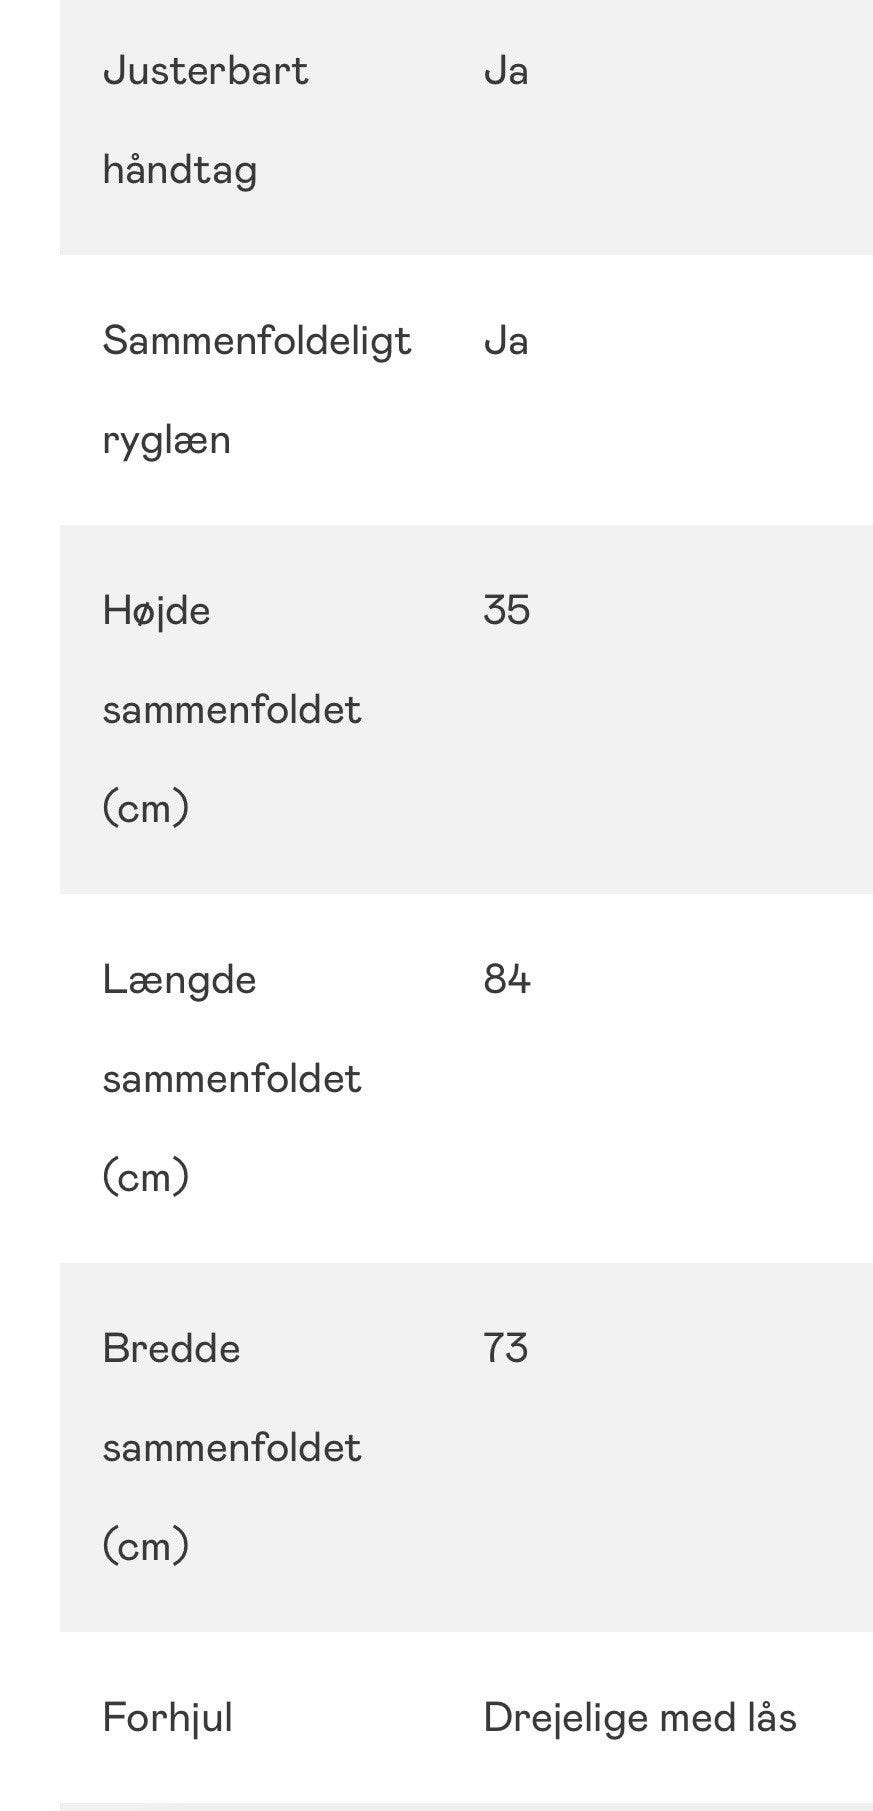Image resolution: width=873 pixels, height=1811 pixels.
Task: Click 'Ja' value for Sammenfoldeligt ryglæn
Action: (x=506, y=341)
